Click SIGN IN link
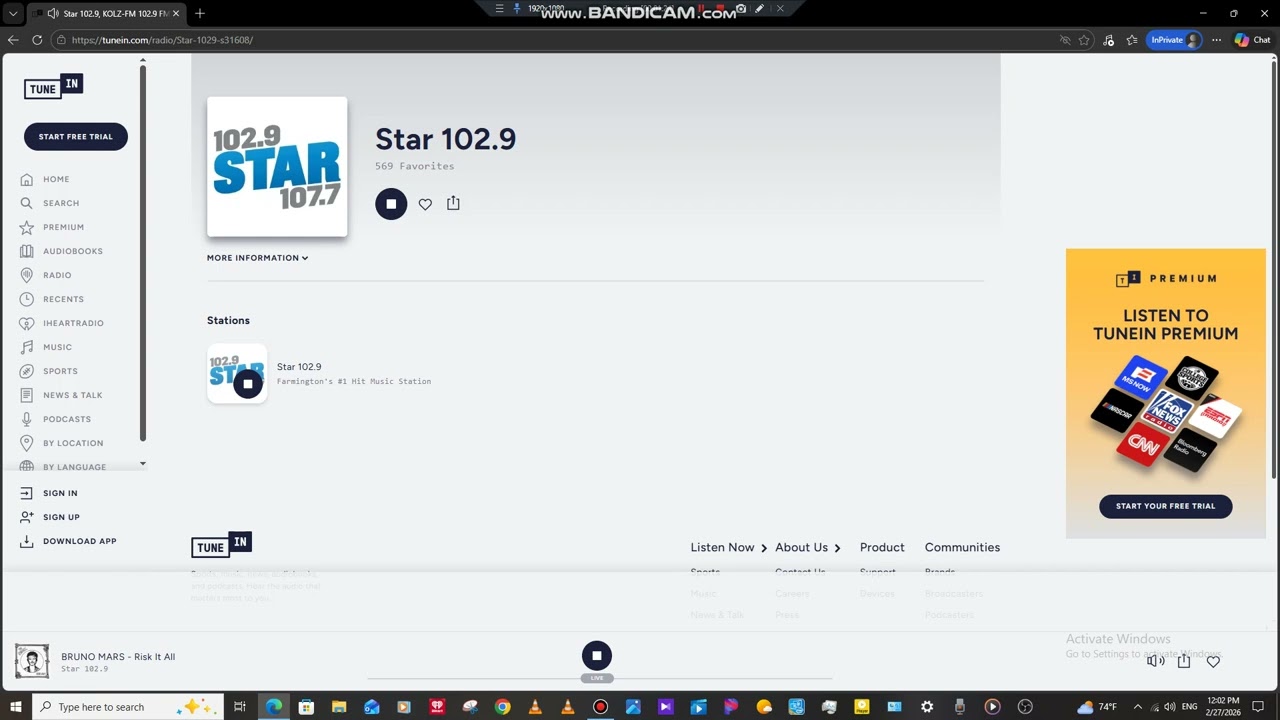 (x=60, y=493)
